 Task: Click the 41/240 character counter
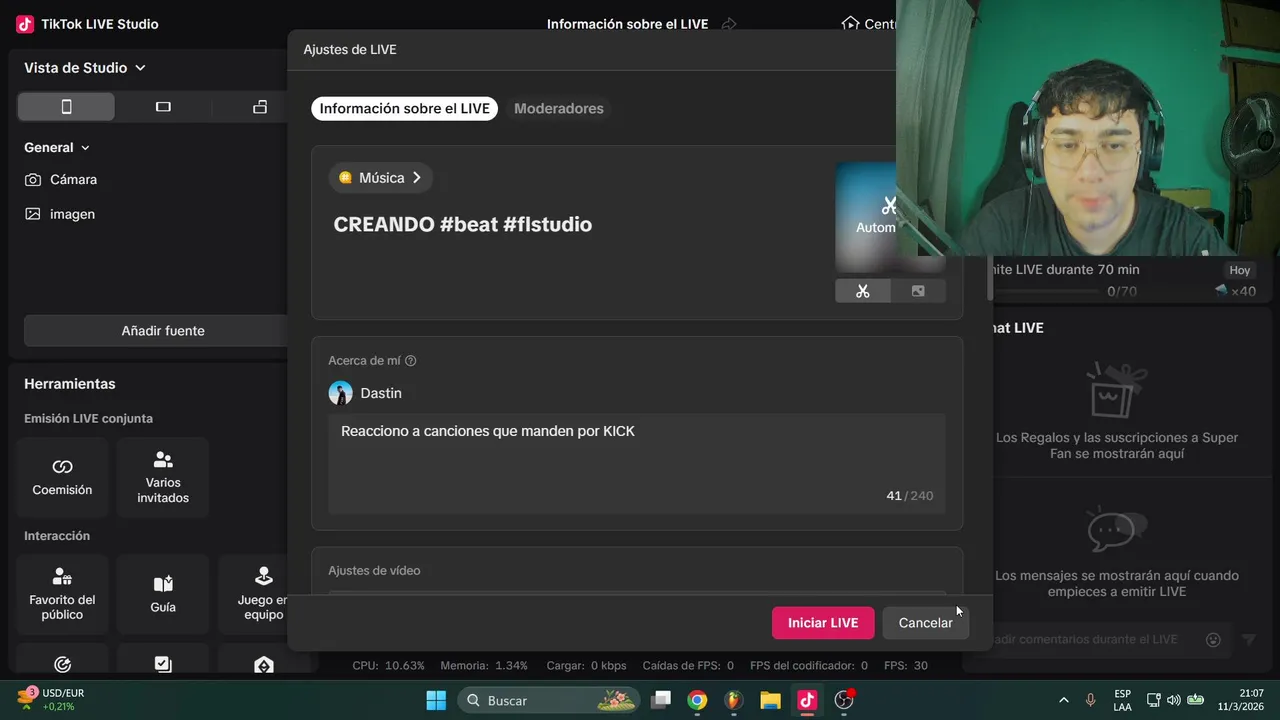pos(910,496)
